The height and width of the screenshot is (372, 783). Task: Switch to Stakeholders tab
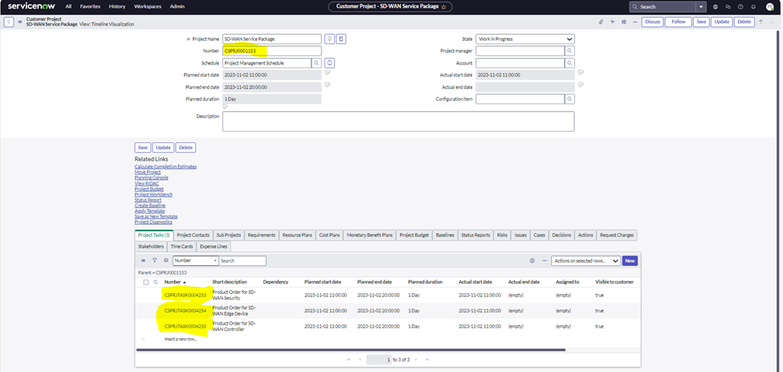point(151,246)
